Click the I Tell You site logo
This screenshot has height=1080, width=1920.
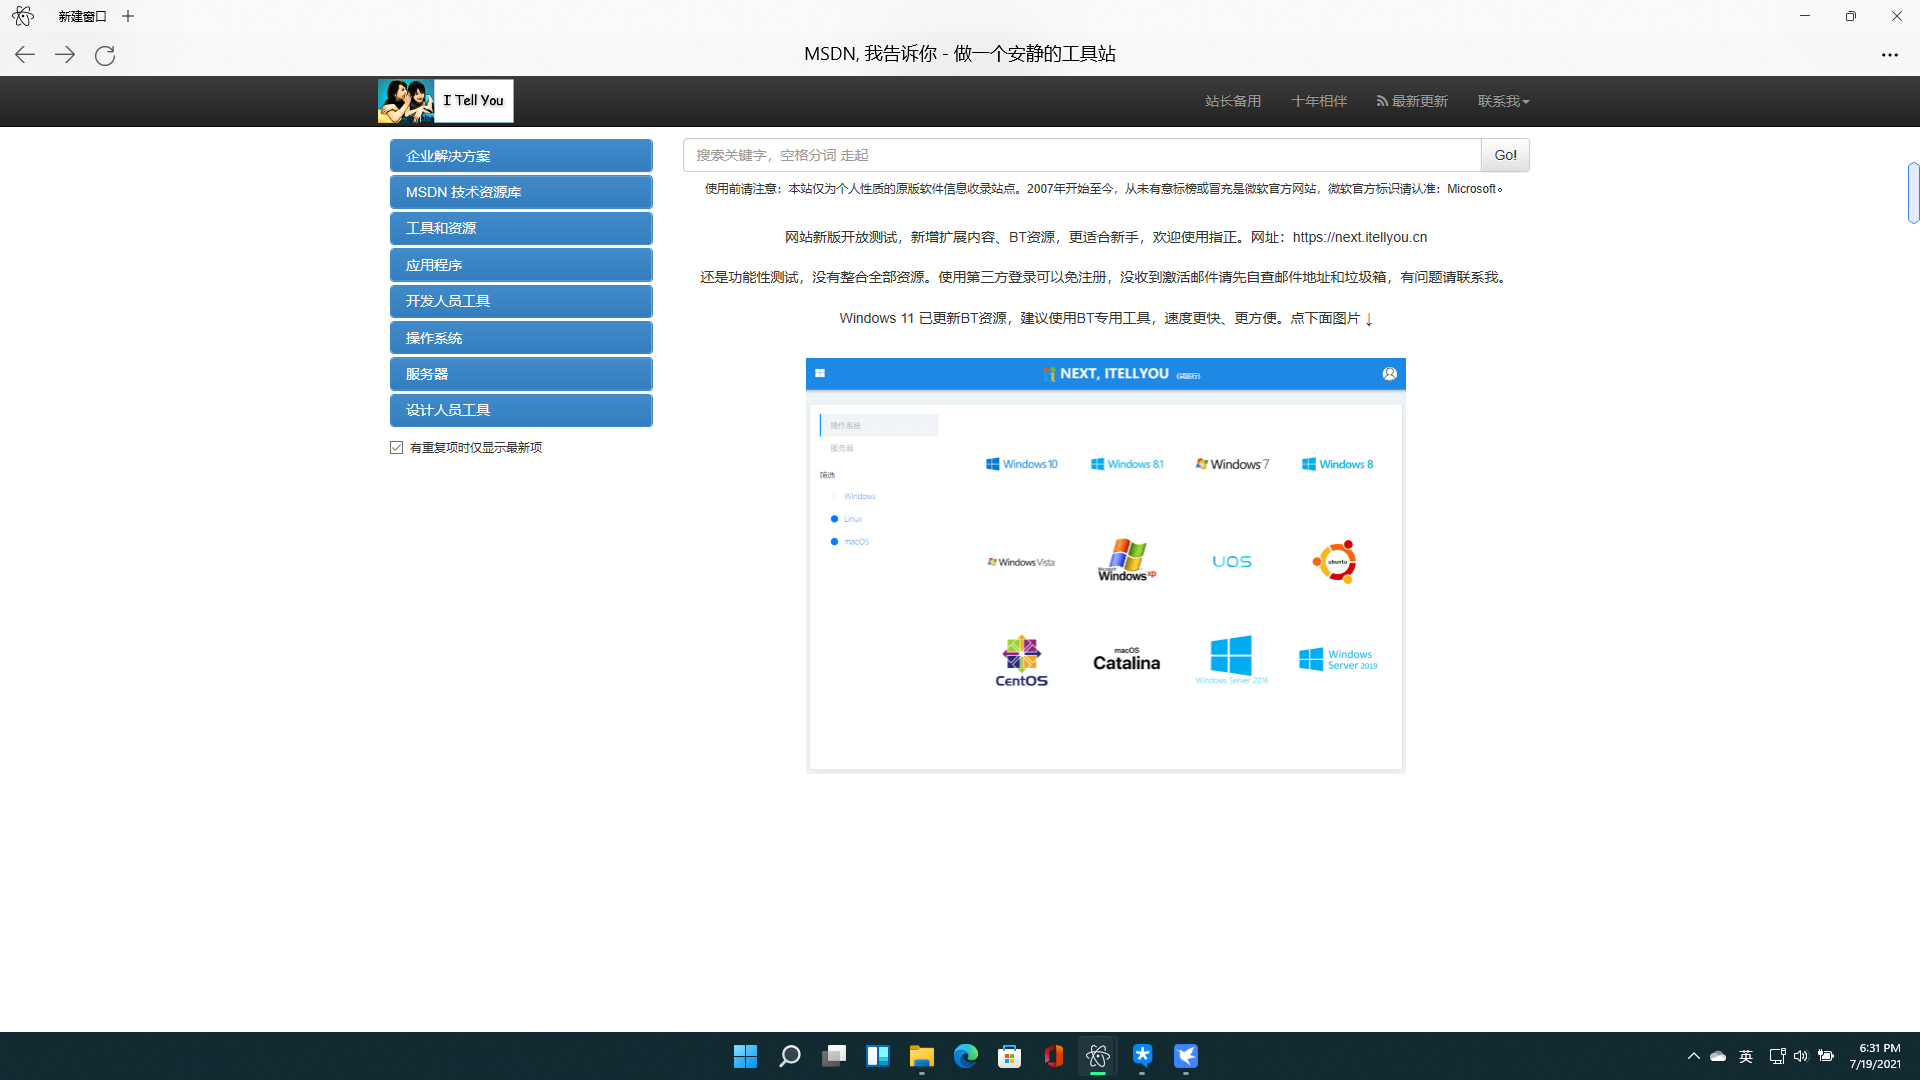444,100
